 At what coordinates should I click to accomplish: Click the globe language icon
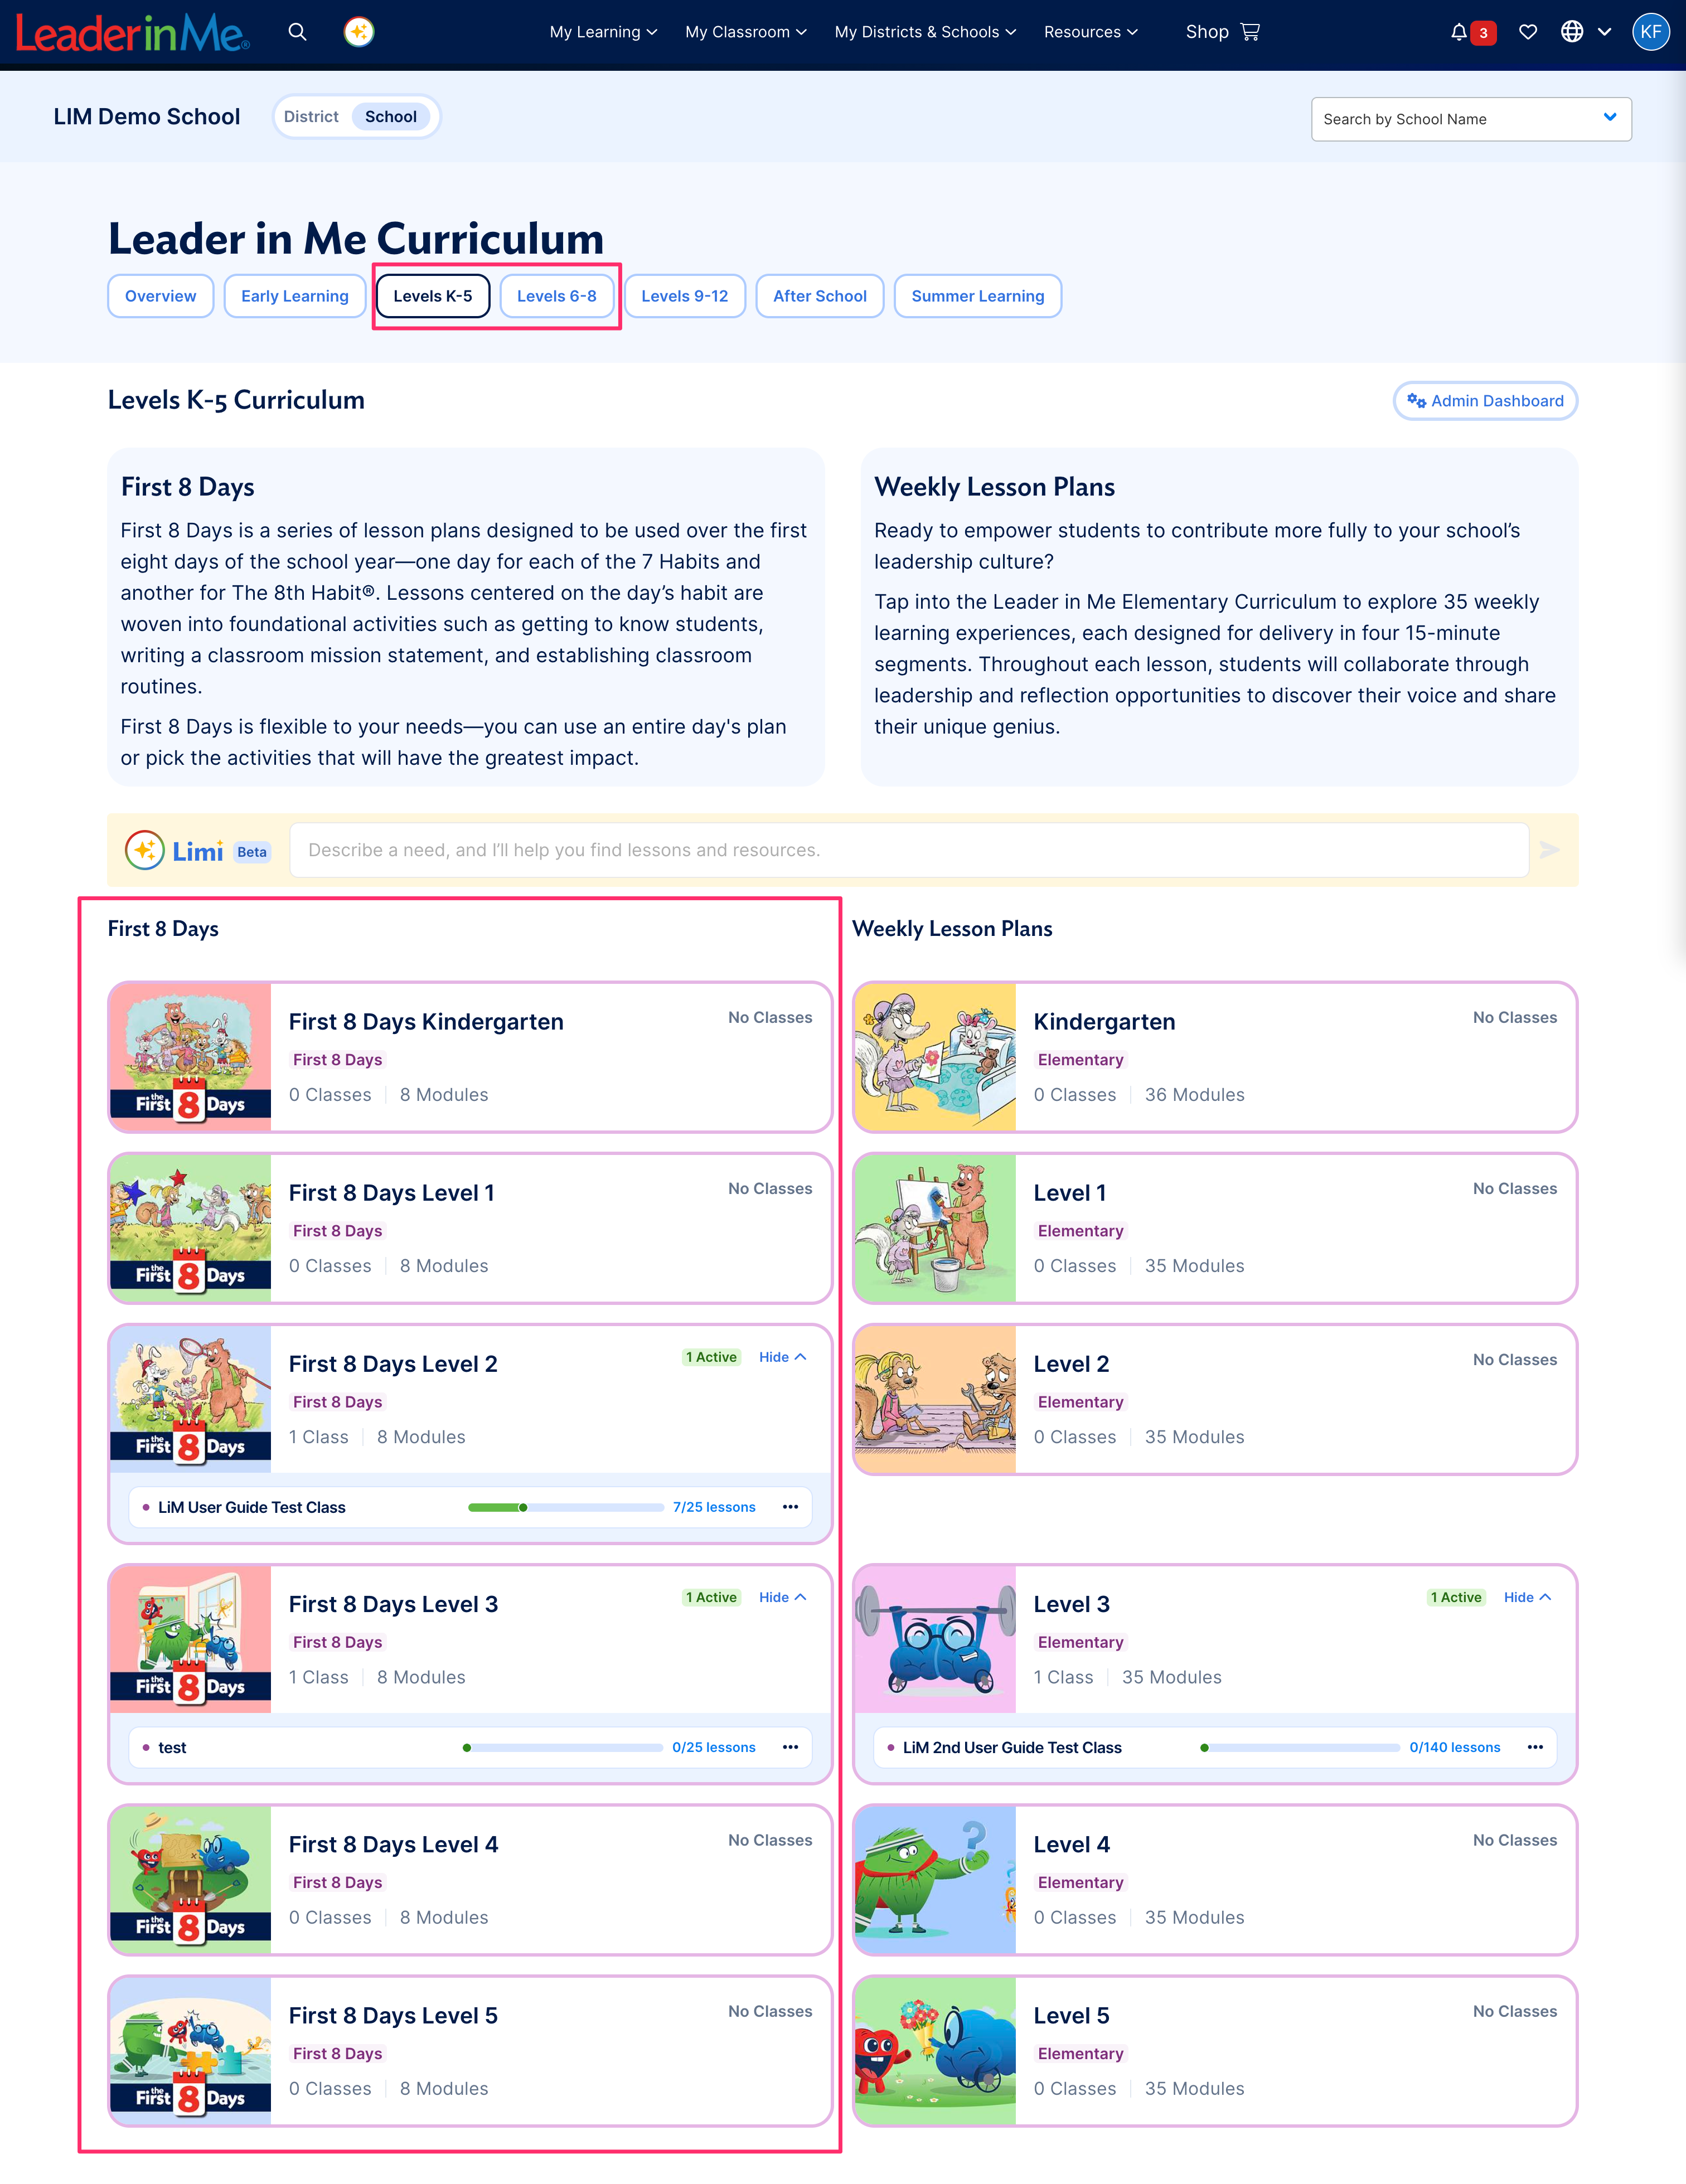tap(1572, 32)
